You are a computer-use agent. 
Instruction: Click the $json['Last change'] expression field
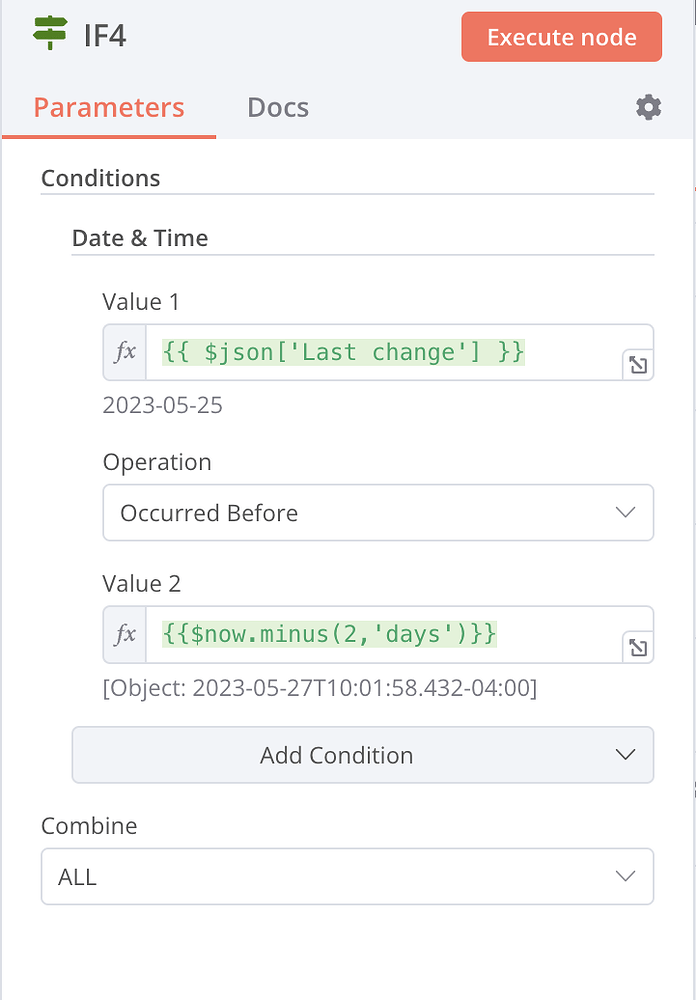(x=385, y=353)
